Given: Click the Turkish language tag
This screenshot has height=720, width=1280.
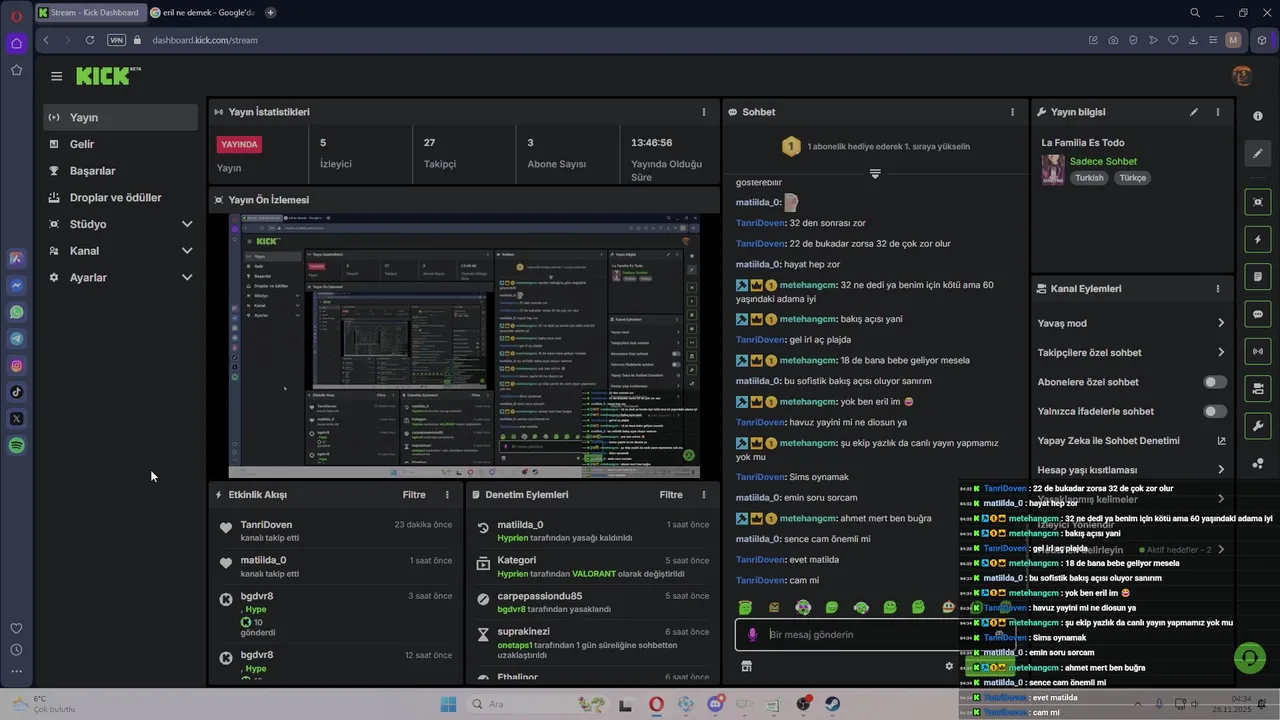Looking at the screenshot, I should click(x=1089, y=178).
